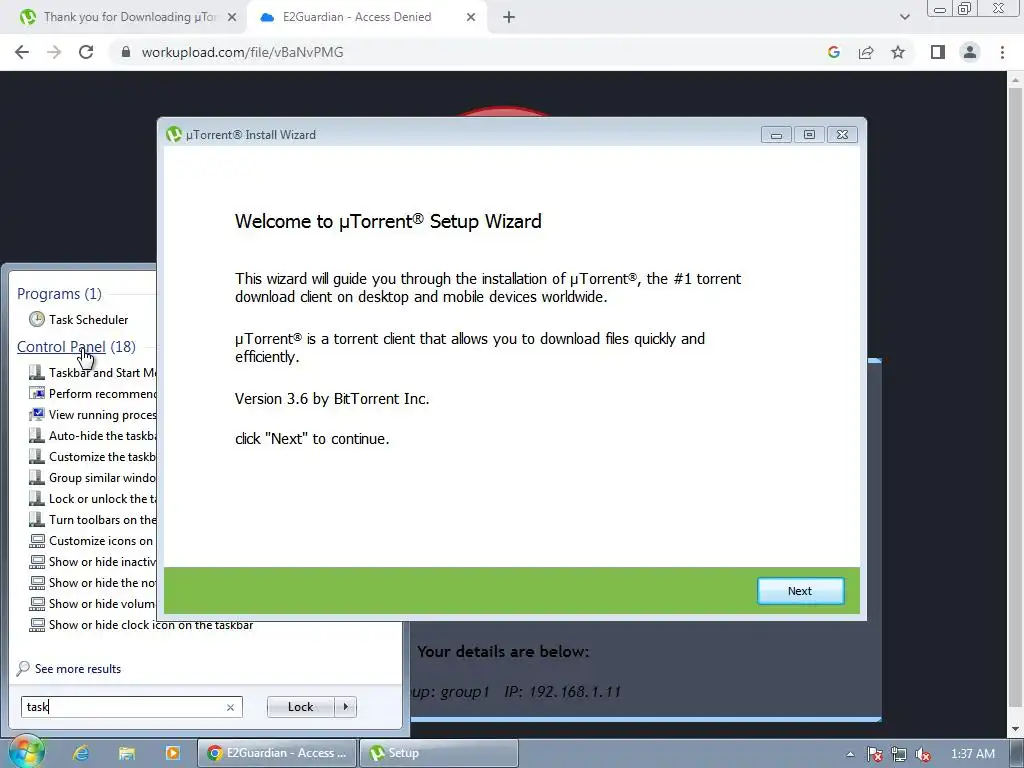
Task: Click the Programs (1) results header
Action: 59,294
